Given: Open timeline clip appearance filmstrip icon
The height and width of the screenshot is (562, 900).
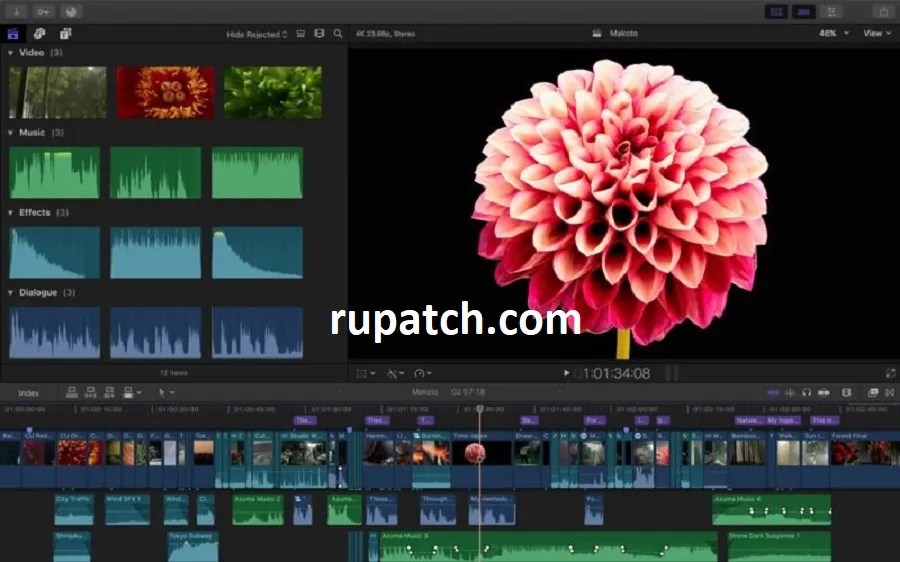Looking at the screenshot, I should tap(847, 393).
